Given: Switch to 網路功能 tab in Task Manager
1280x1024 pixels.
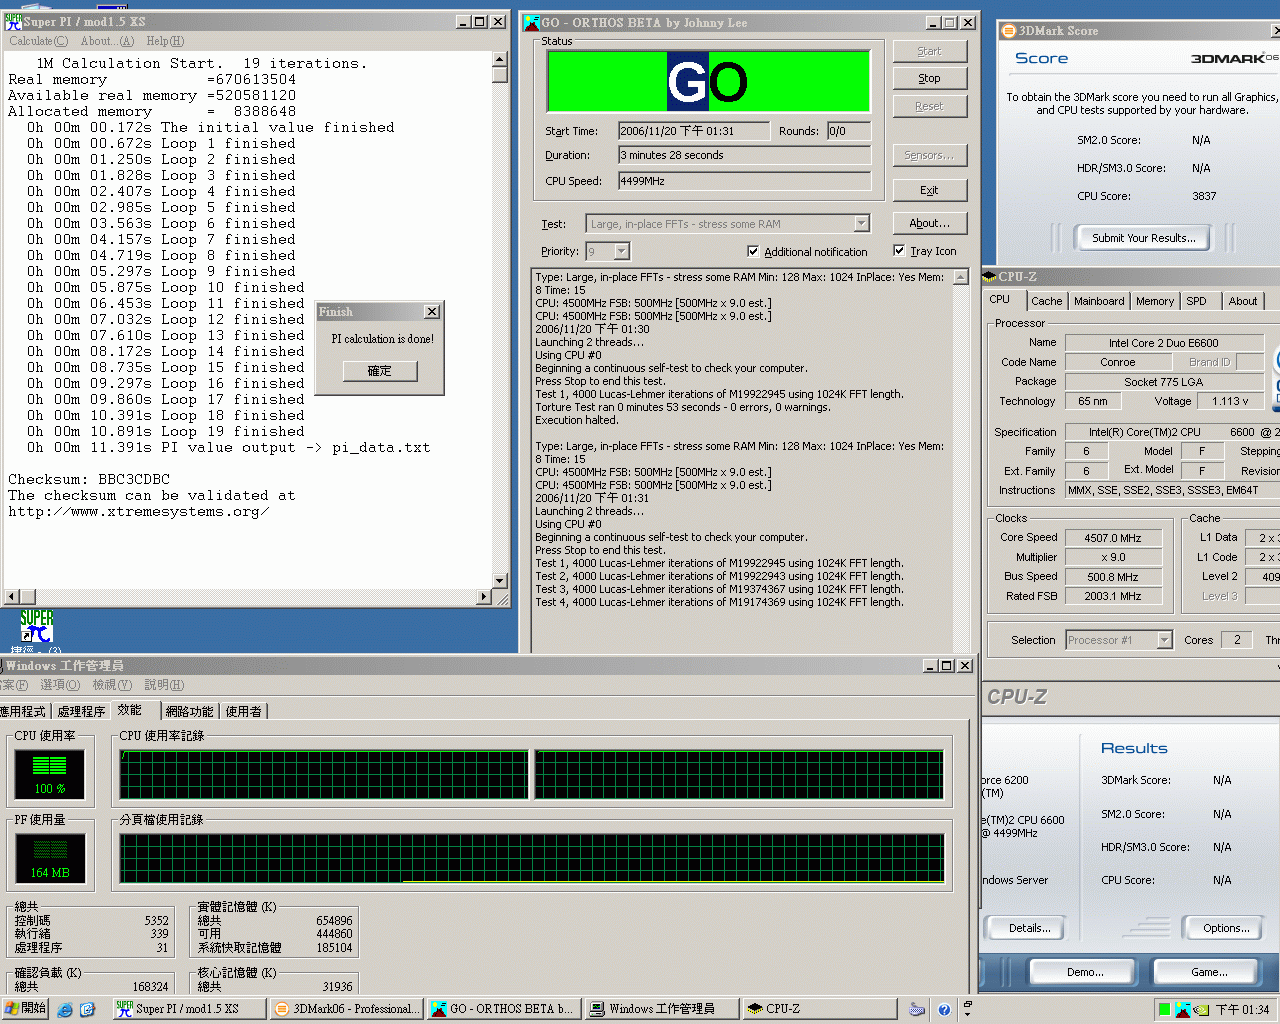Looking at the screenshot, I should 190,711.
